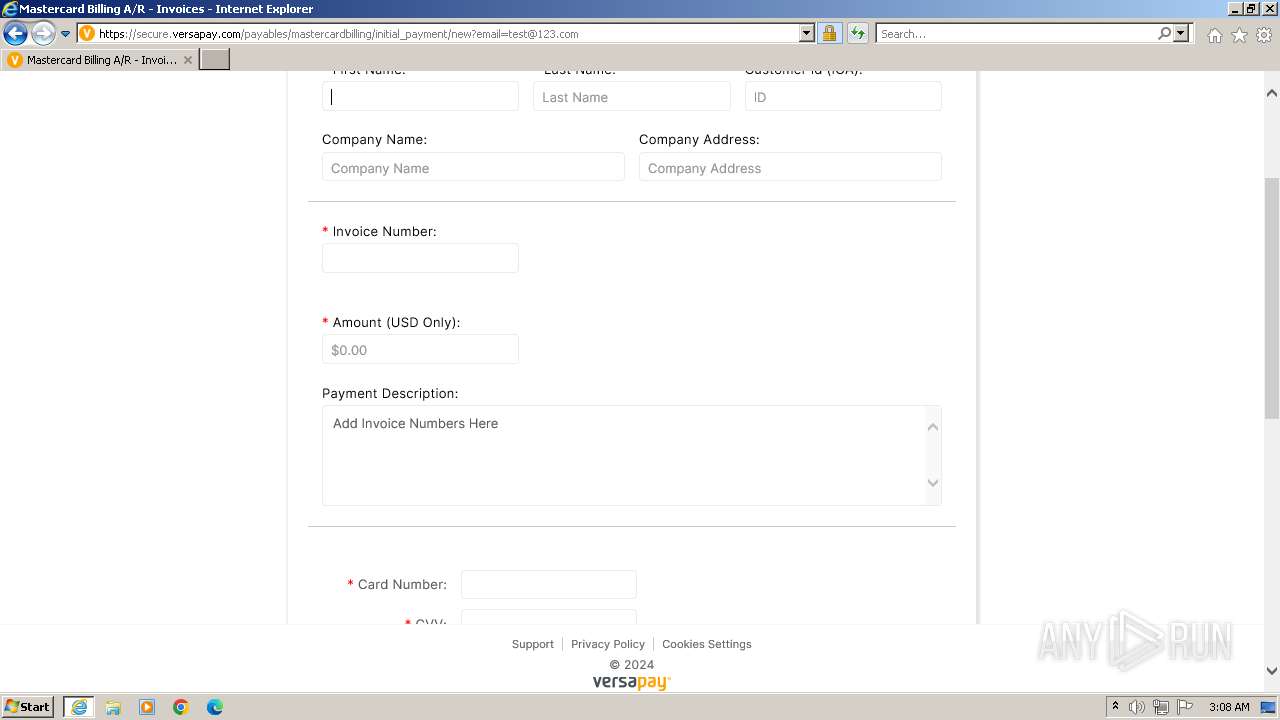Image resolution: width=1280 pixels, height=720 pixels.
Task: Click the magnifier search icon
Action: click(x=1164, y=33)
